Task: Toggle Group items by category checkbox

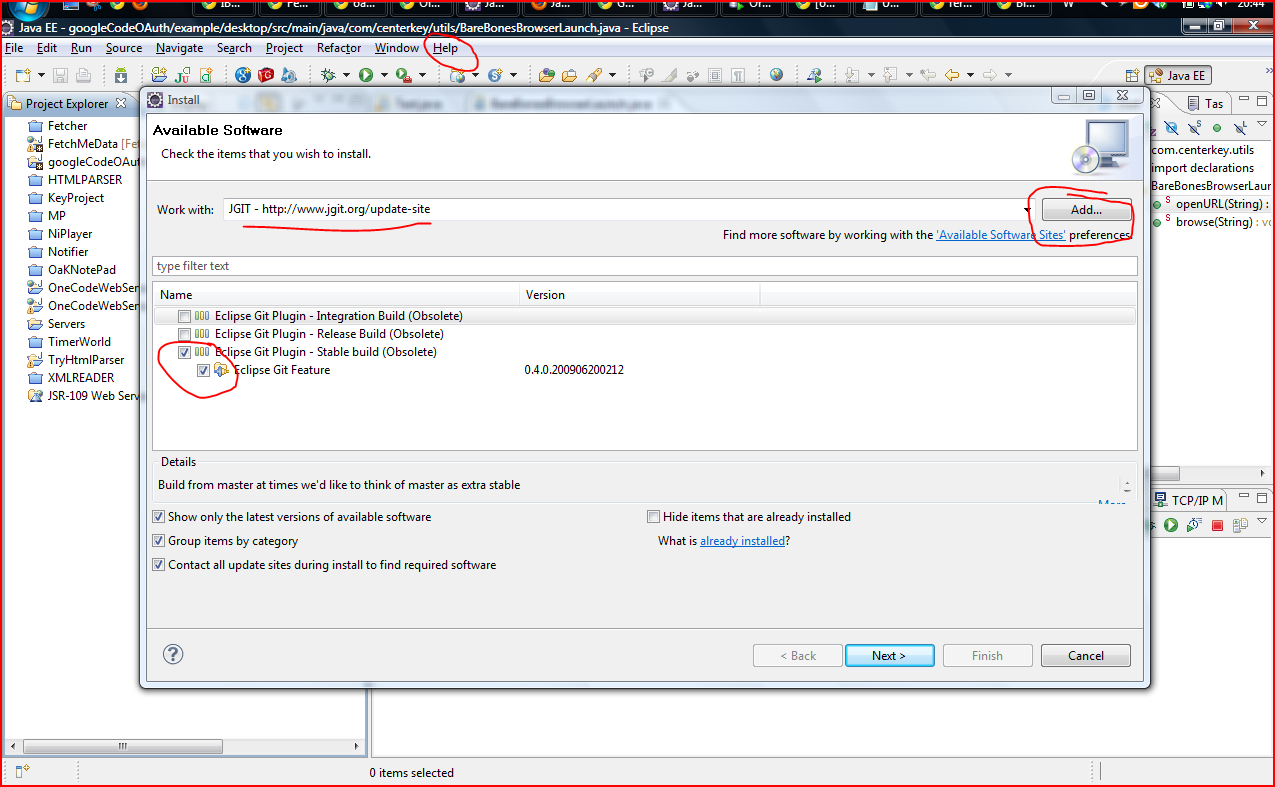Action: pos(158,541)
